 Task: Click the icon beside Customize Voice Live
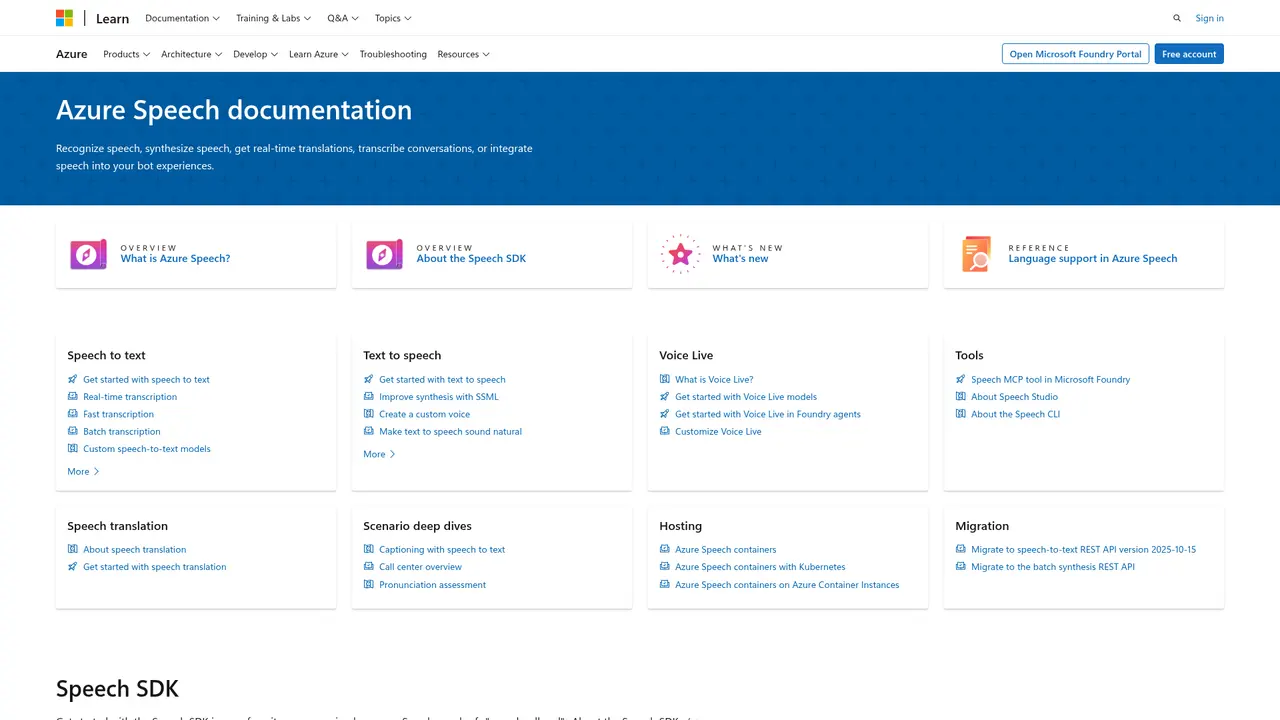coord(664,431)
